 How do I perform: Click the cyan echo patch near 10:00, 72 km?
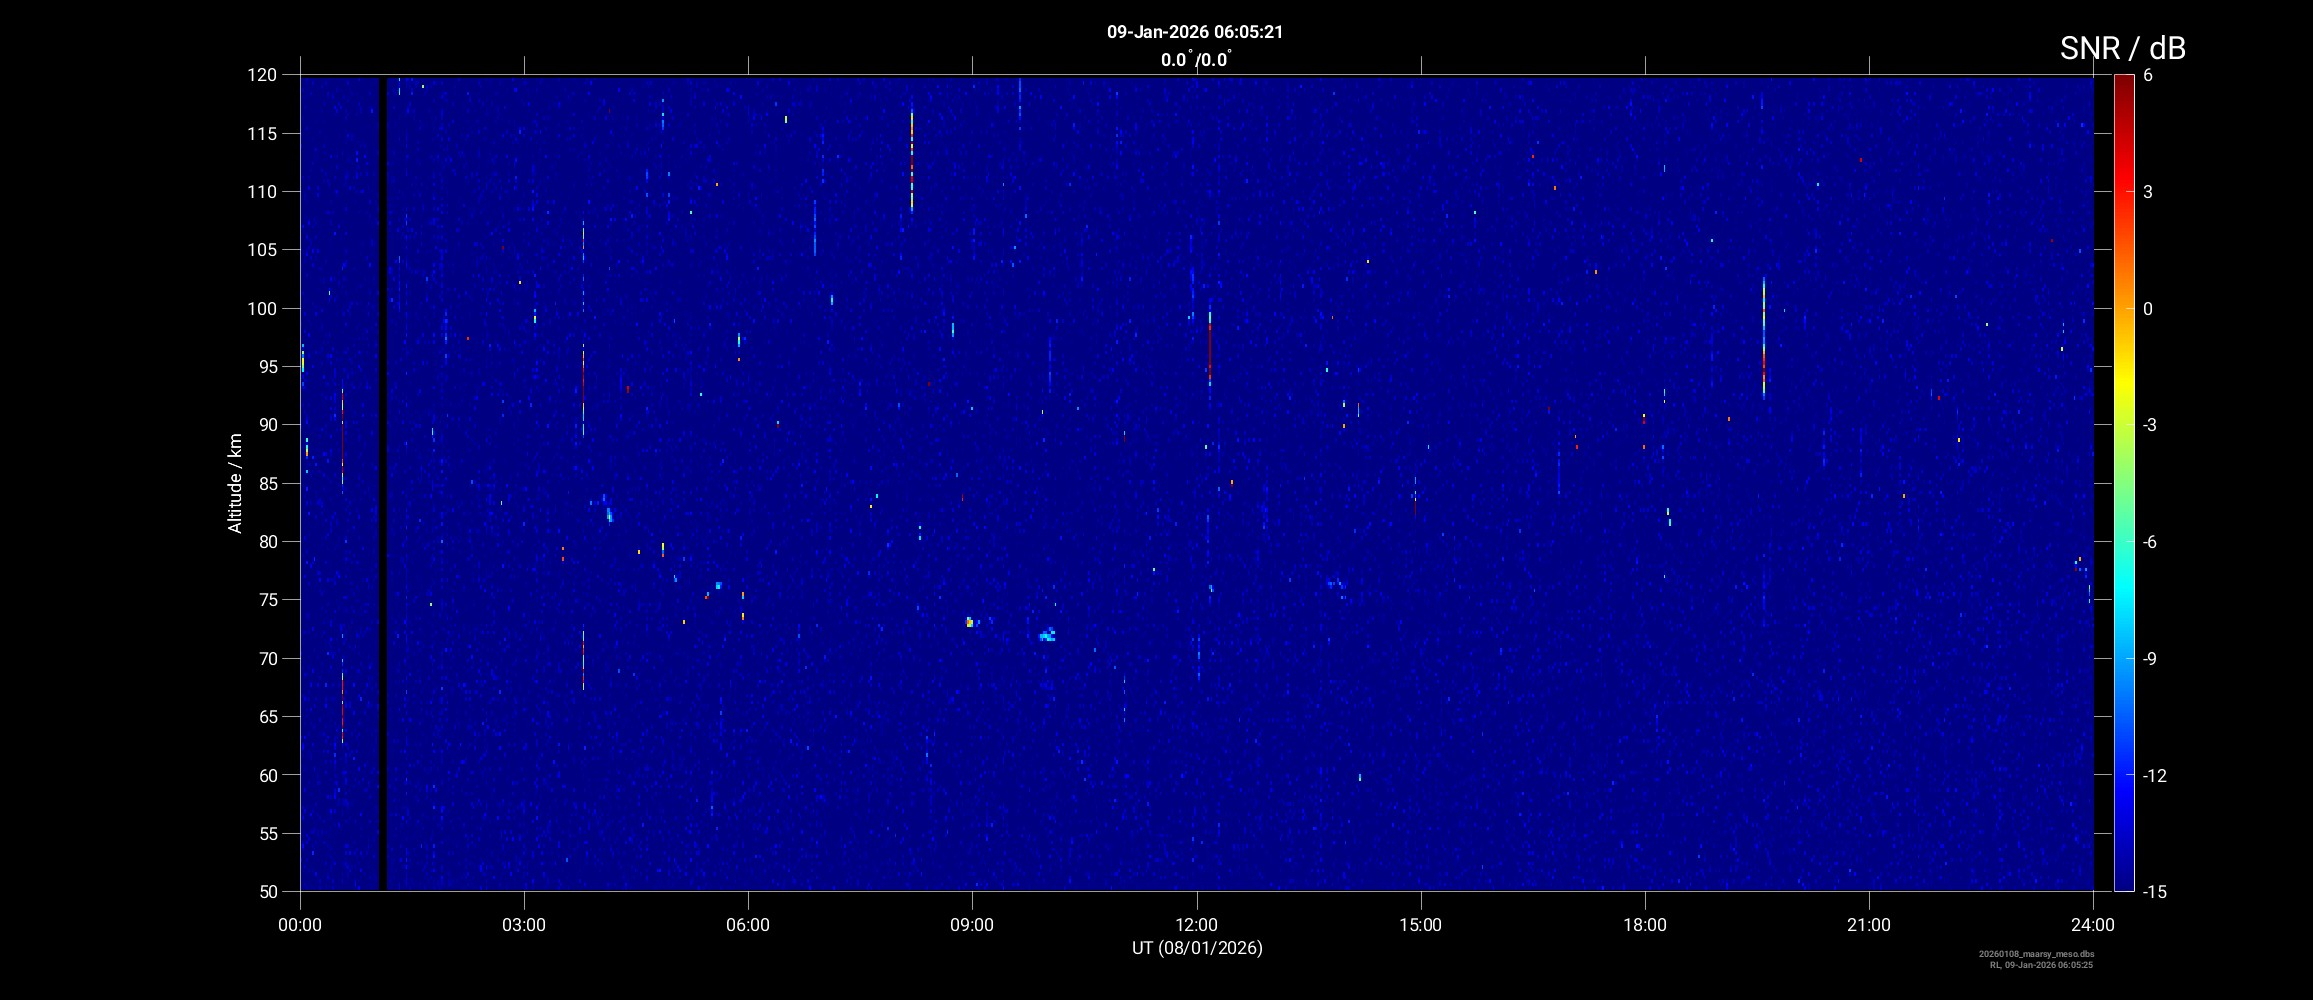pos(1047,635)
